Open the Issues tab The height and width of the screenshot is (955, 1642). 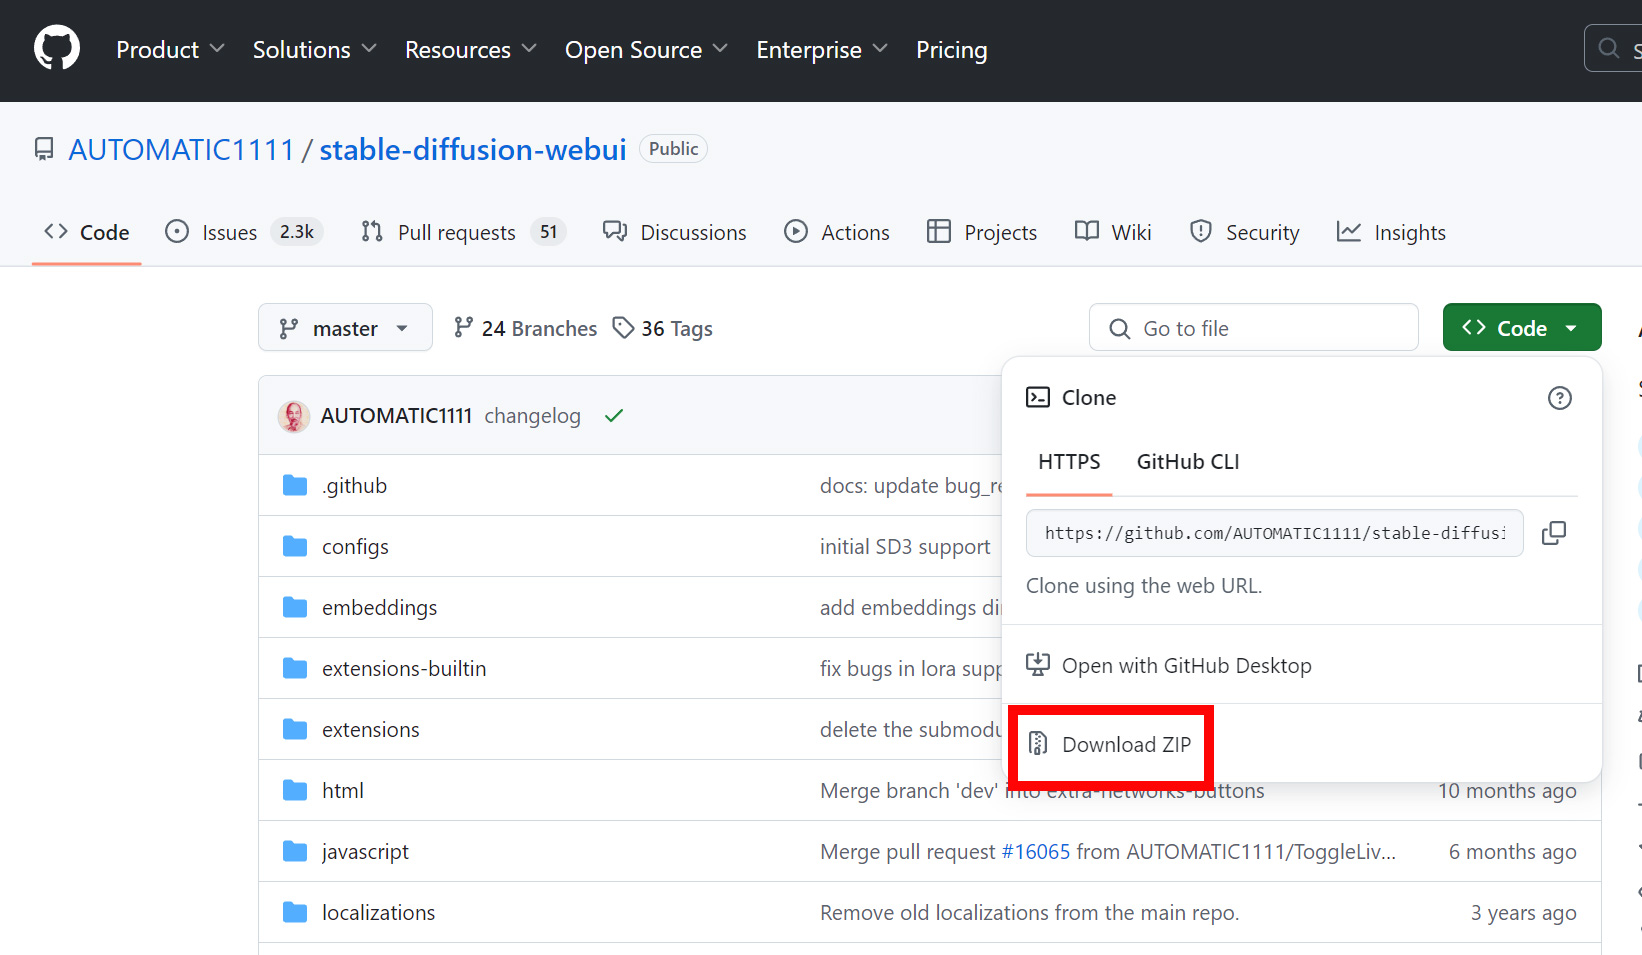coord(229,233)
